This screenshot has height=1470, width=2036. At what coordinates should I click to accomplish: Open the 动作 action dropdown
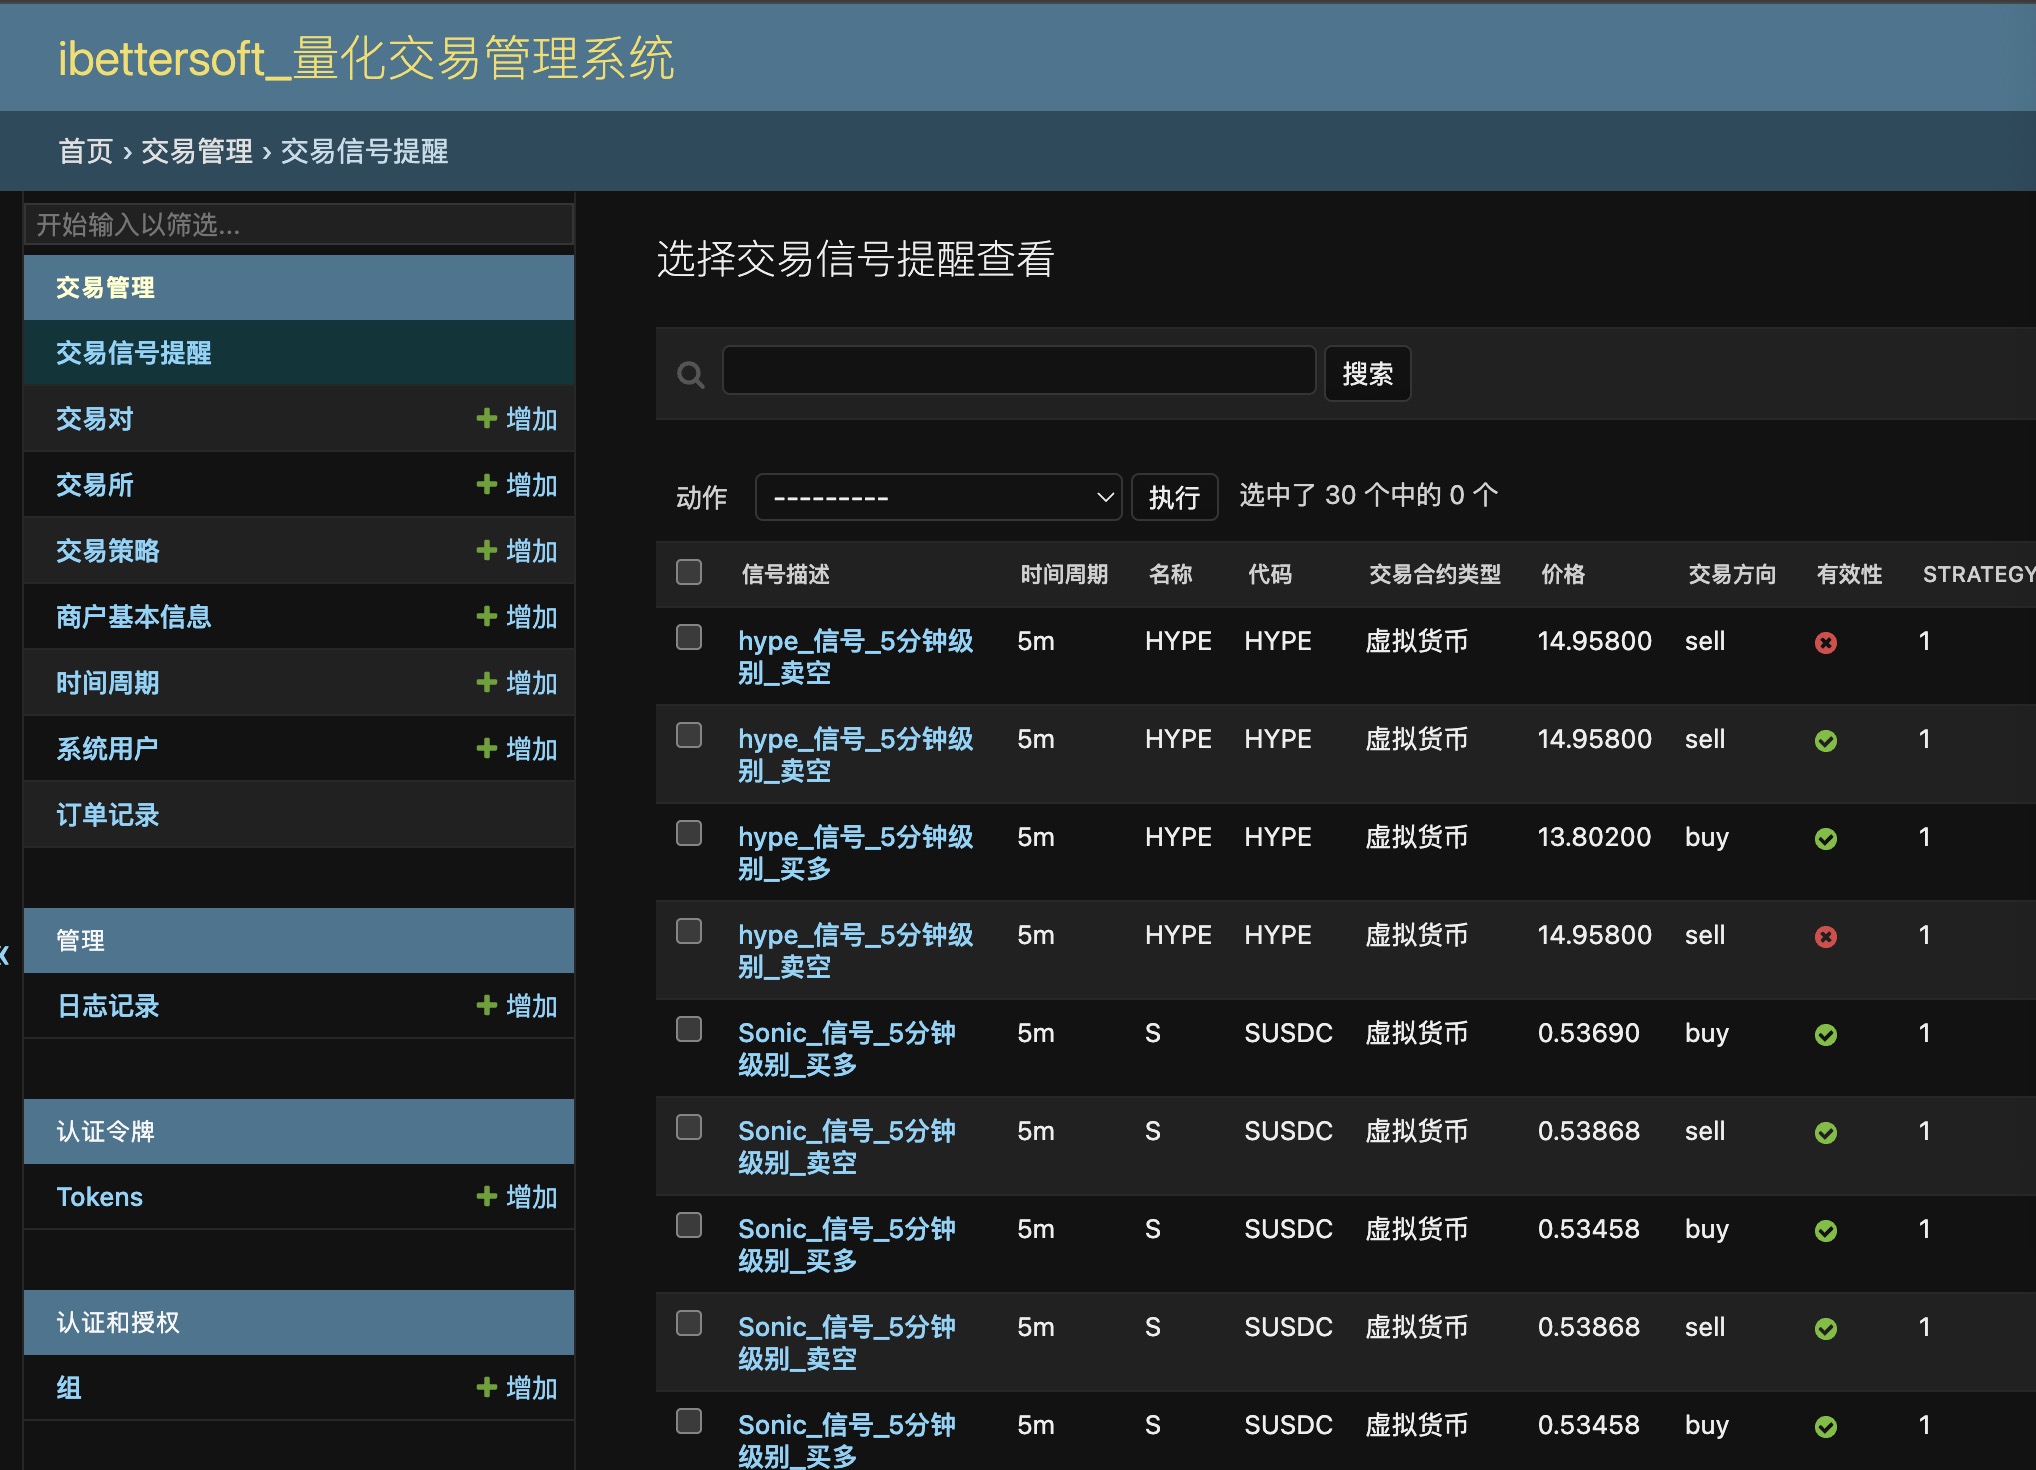938,497
